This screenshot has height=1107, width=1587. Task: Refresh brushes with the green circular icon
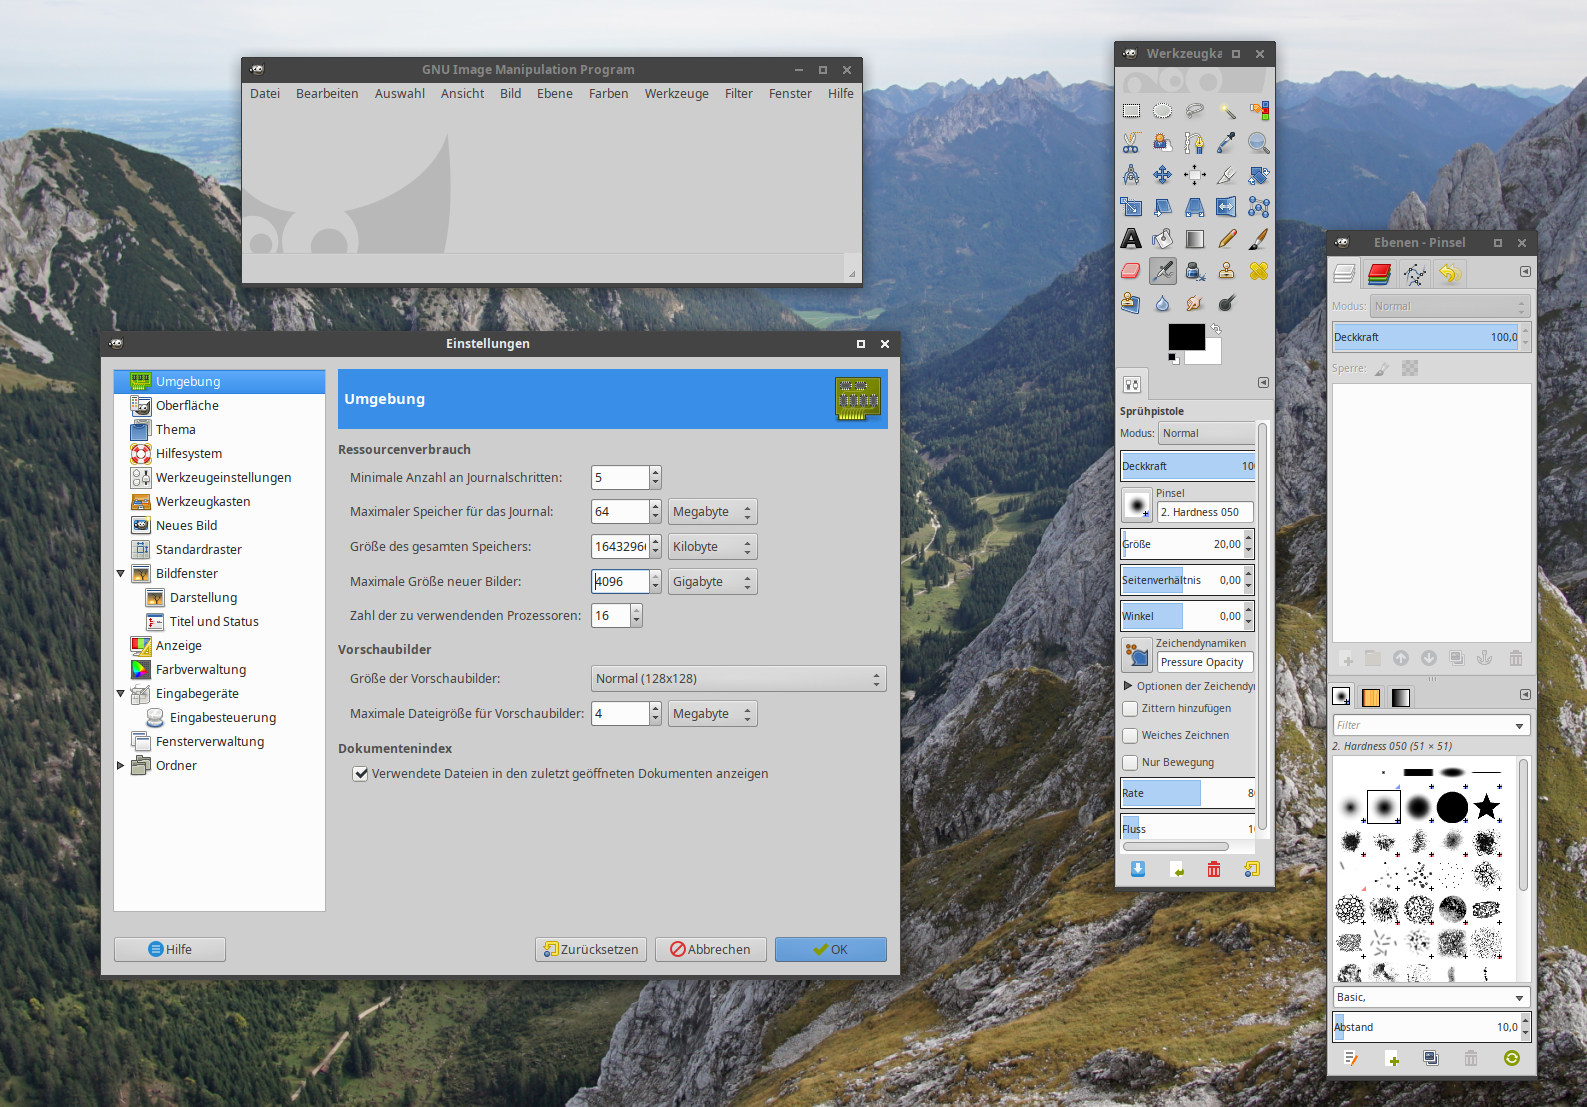coord(1512,1058)
